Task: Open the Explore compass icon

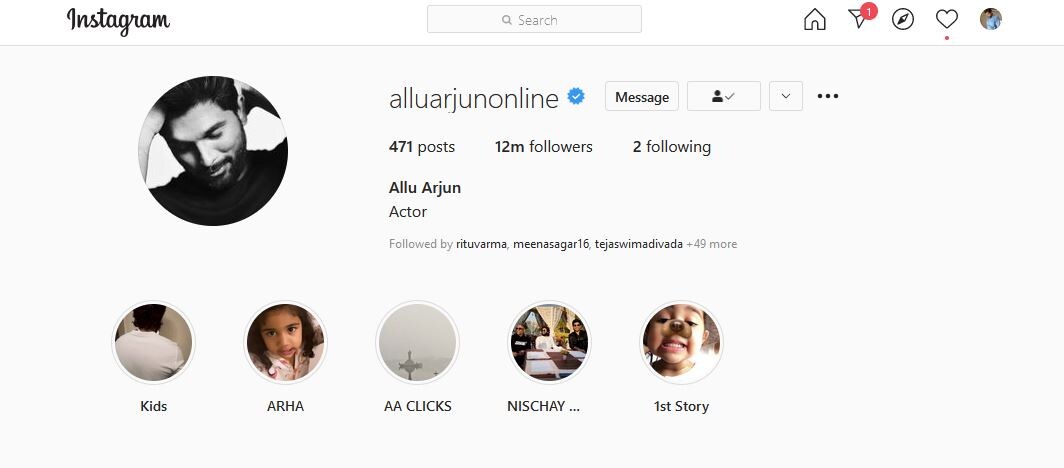Action: [902, 20]
